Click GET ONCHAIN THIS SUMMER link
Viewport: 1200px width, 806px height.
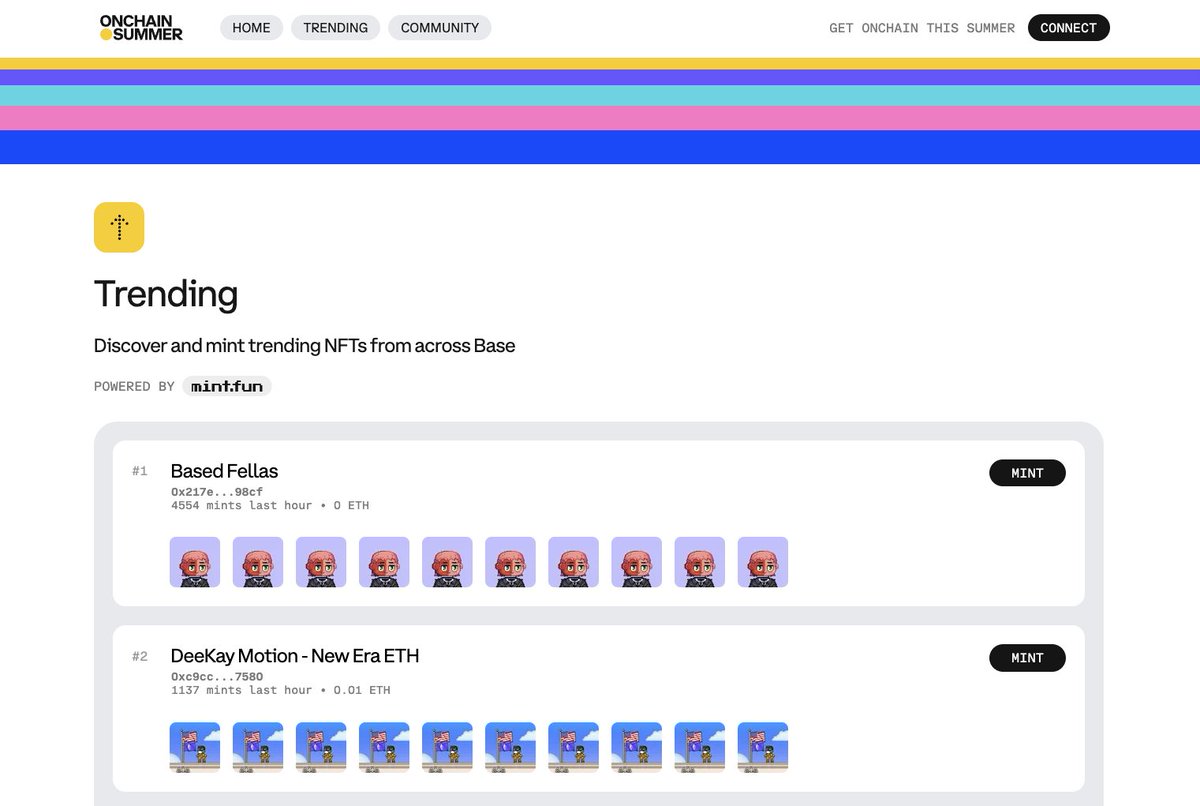tap(922, 28)
